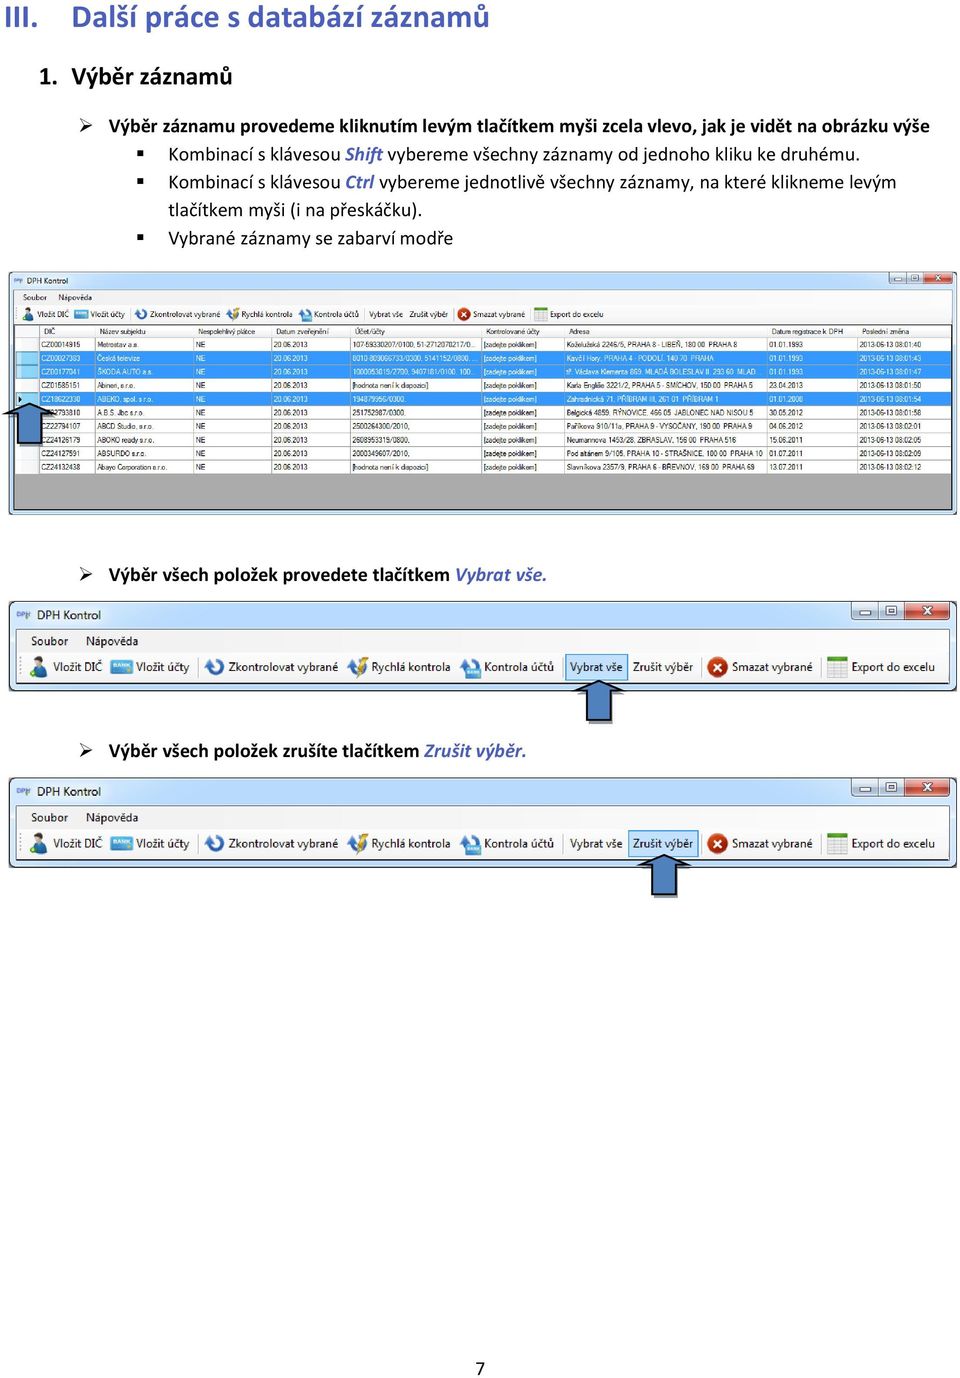This screenshot has height=1378, width=960.
Task: Sort by the DIČ column header
Action: [66, 331]
